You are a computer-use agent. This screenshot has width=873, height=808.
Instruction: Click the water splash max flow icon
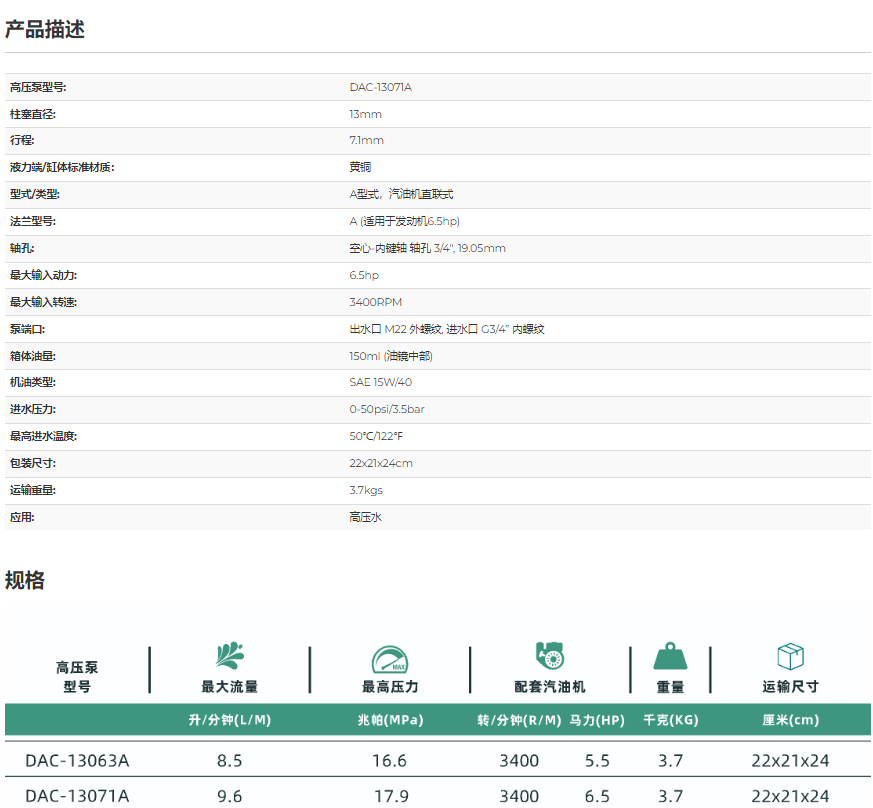(230, 656)
